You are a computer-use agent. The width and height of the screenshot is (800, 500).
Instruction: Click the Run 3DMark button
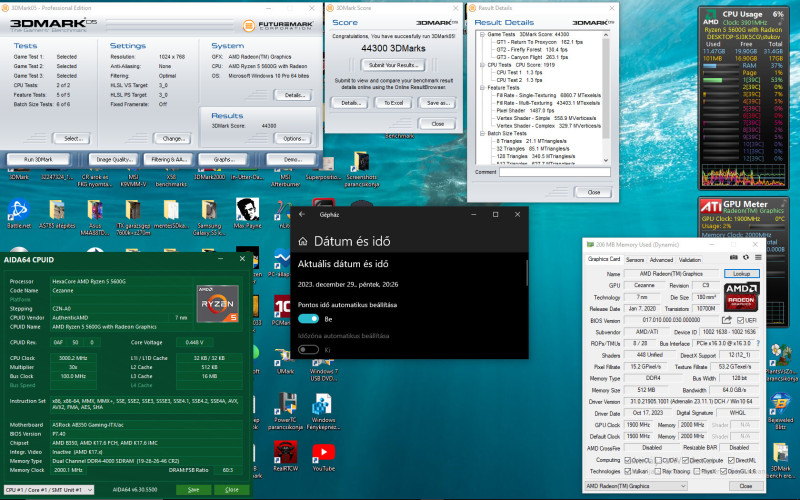[38, 159]
